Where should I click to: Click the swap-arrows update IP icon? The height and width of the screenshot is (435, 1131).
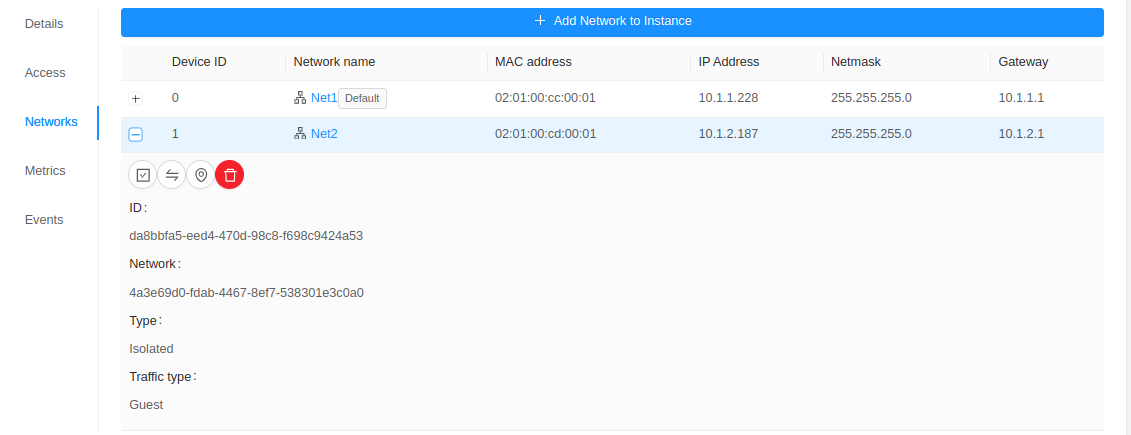[x=172, y=175]
